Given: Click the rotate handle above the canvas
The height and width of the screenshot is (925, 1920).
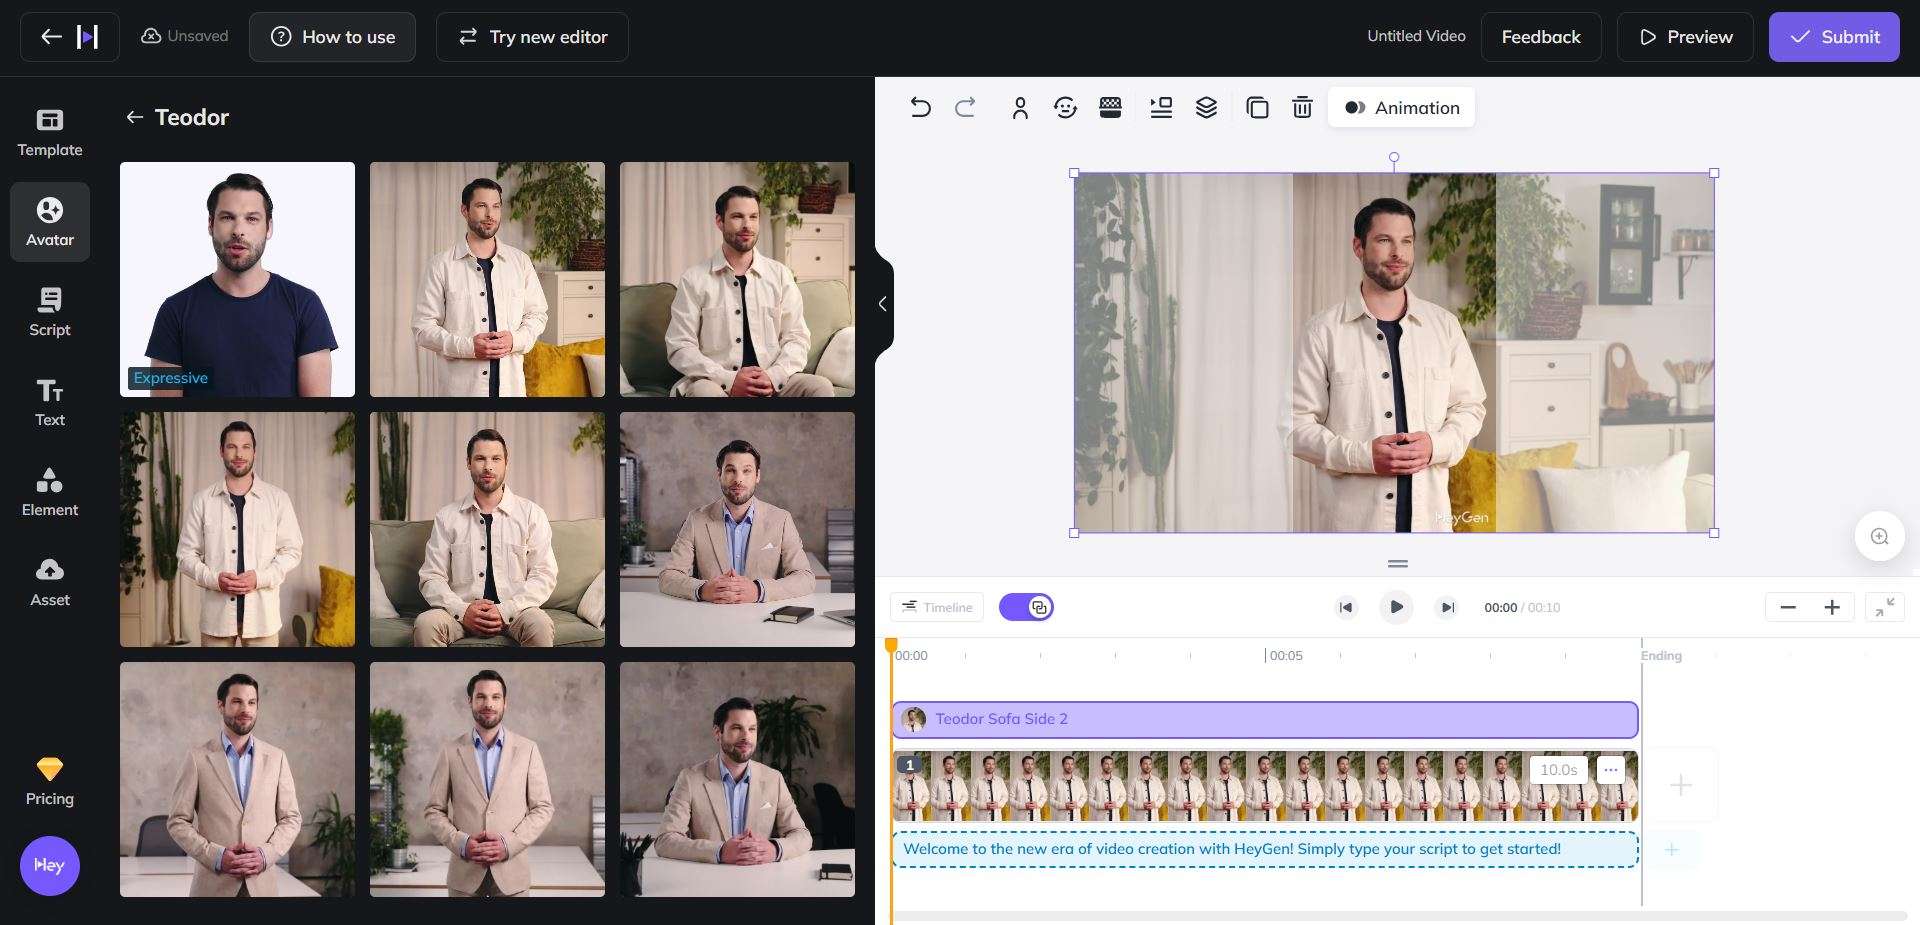Looking at the screenshot, I should click(1394, 157).
